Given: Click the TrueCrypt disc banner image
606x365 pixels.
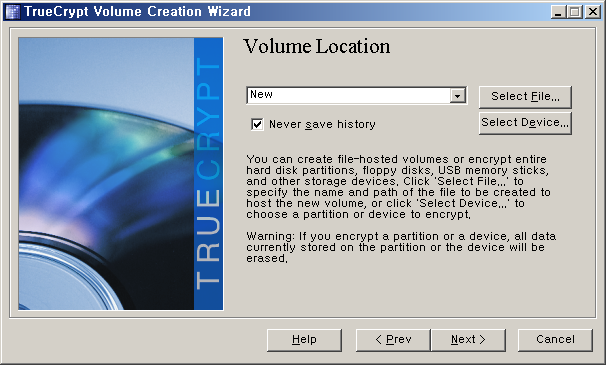Looking at the screenshot, I should click(121, 174).
